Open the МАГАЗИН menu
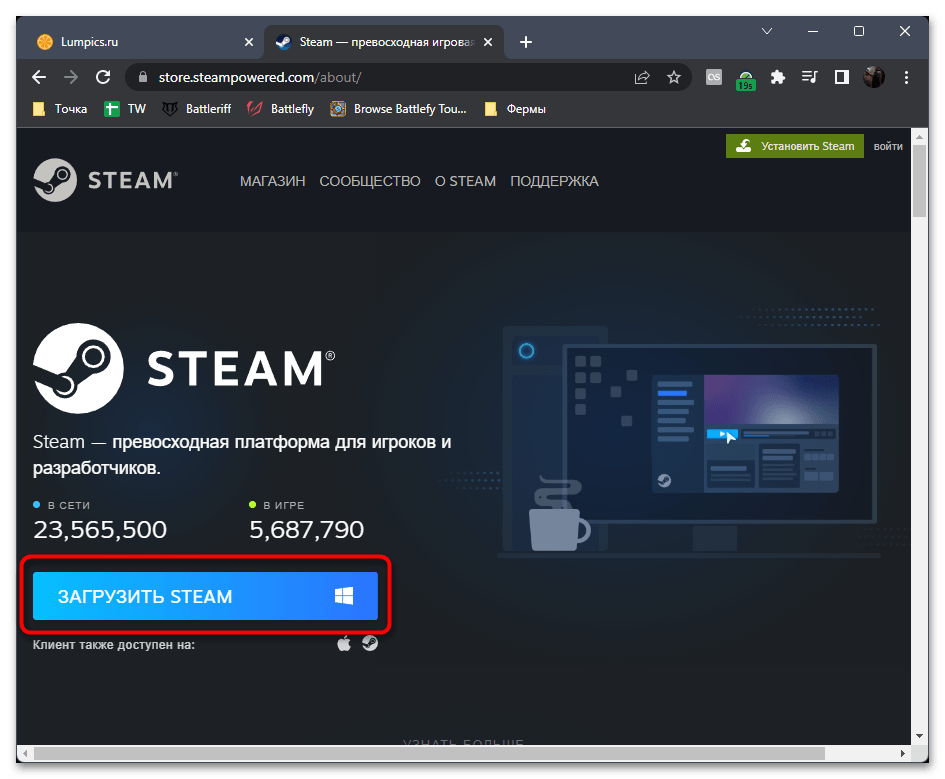 272,181
